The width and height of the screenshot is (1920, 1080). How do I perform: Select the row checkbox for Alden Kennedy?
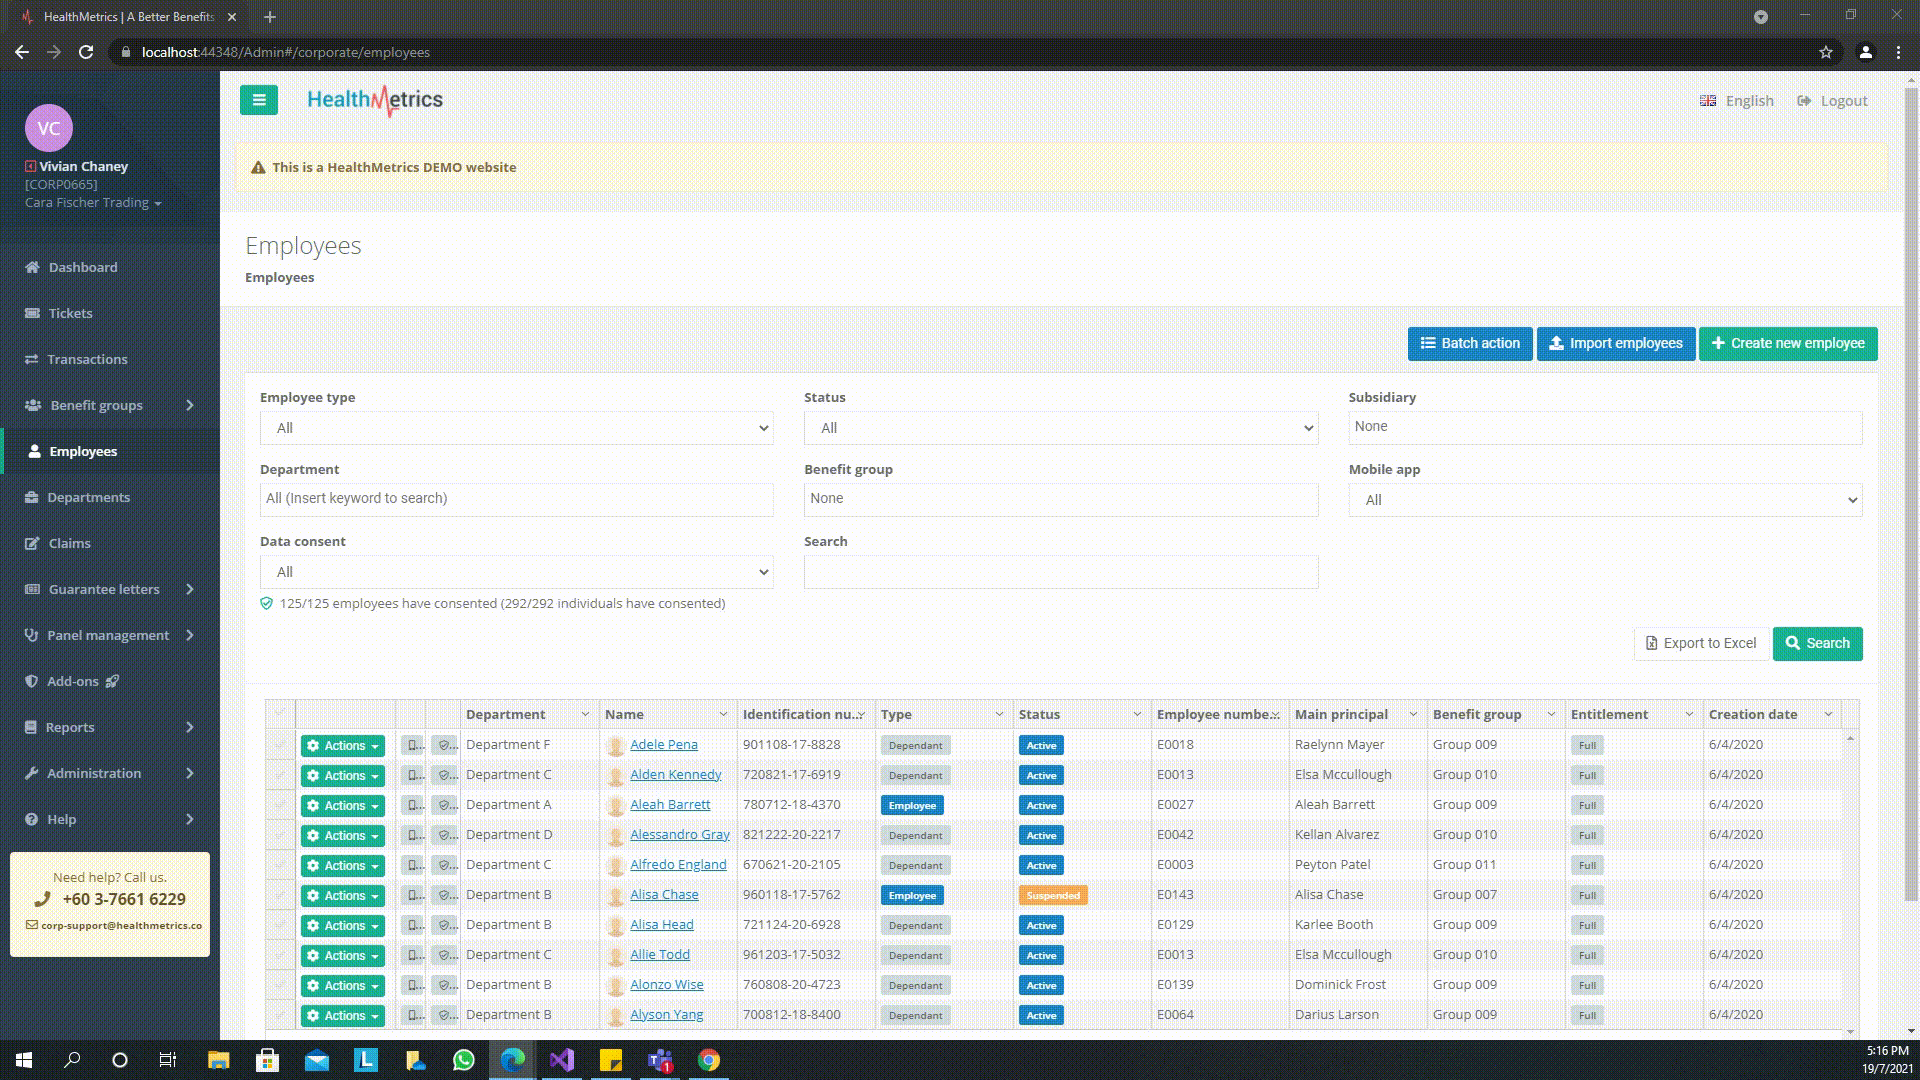tap(280, 775)
